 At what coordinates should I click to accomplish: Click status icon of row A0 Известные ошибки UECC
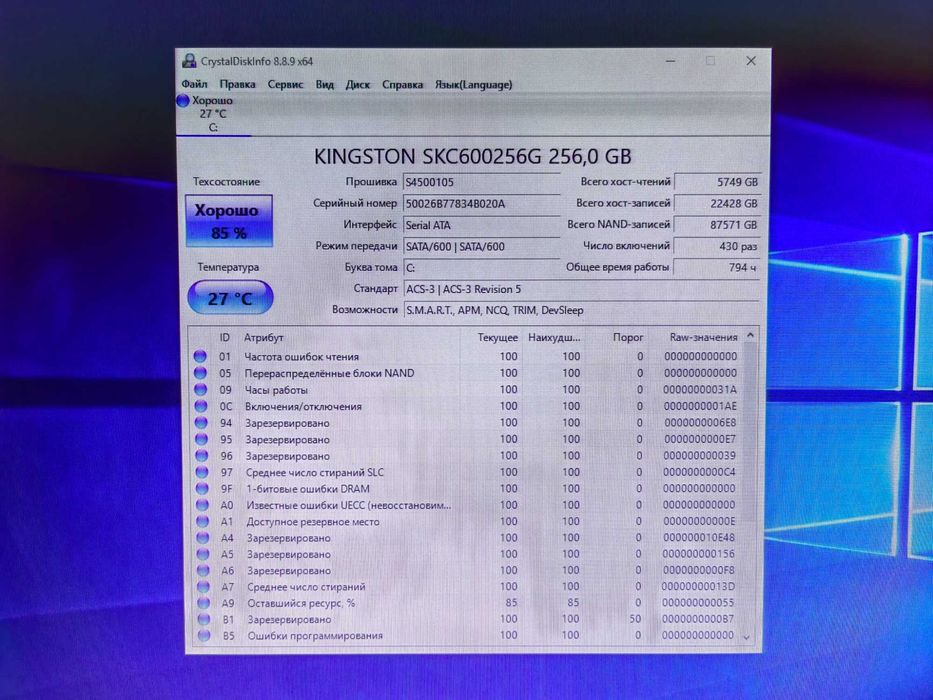pyautogui.click(x=202, y=505)
